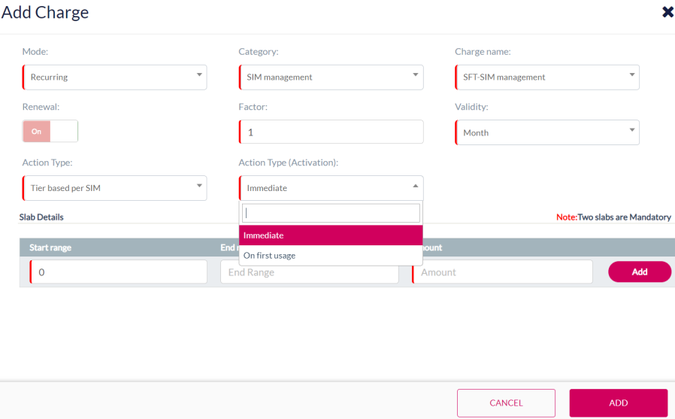Image resolution: width=675 pixels, height=419 pixels.
Task: Open the Mode dropdown showing Recurring
Action: tap(114, 77)
